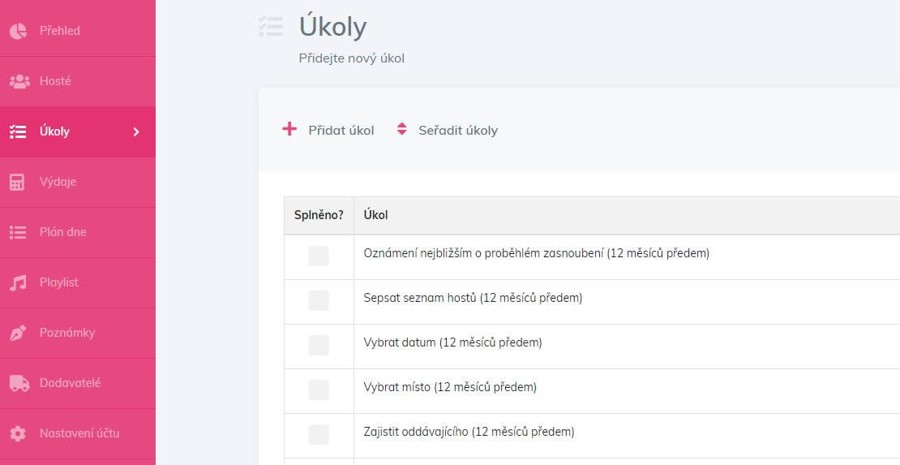Click the Seřadit úkoly sort arrows
Screen dimensions: 900x465
[402, 129]
